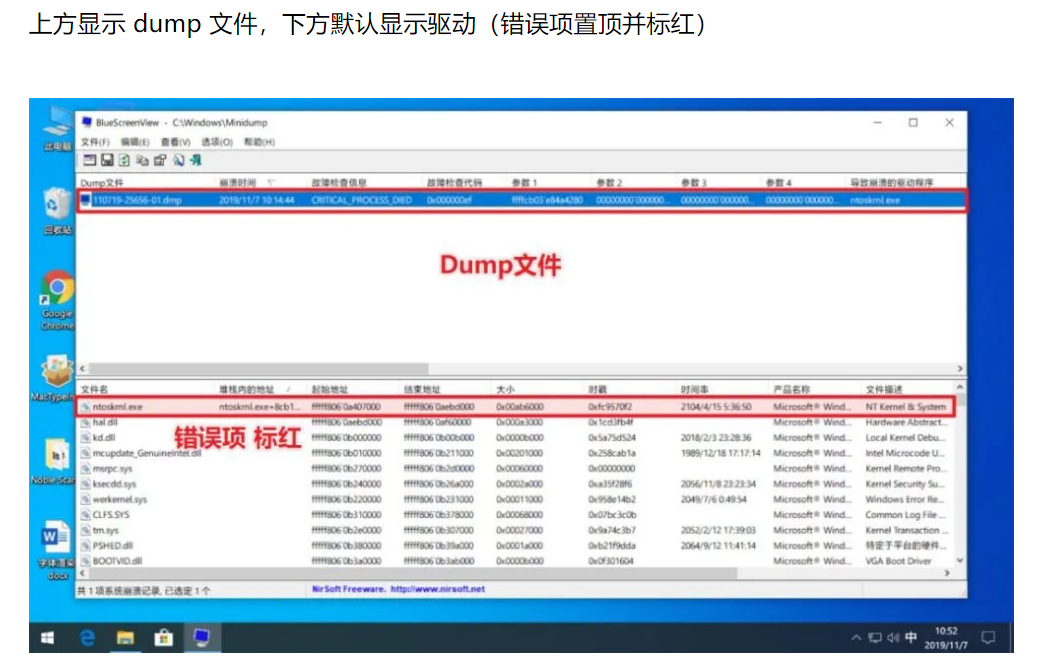Select the MacType desktop icon
This screenshot has height=667, width=1050.
54,378
